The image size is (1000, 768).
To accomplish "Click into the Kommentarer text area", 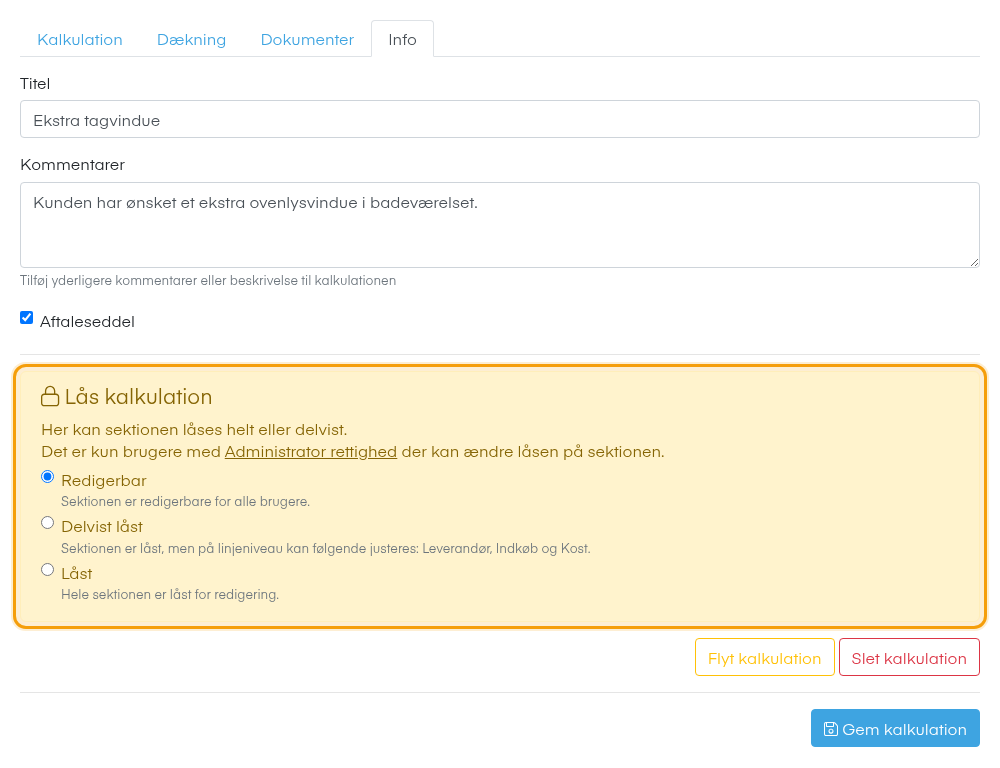I will [500, 225].
